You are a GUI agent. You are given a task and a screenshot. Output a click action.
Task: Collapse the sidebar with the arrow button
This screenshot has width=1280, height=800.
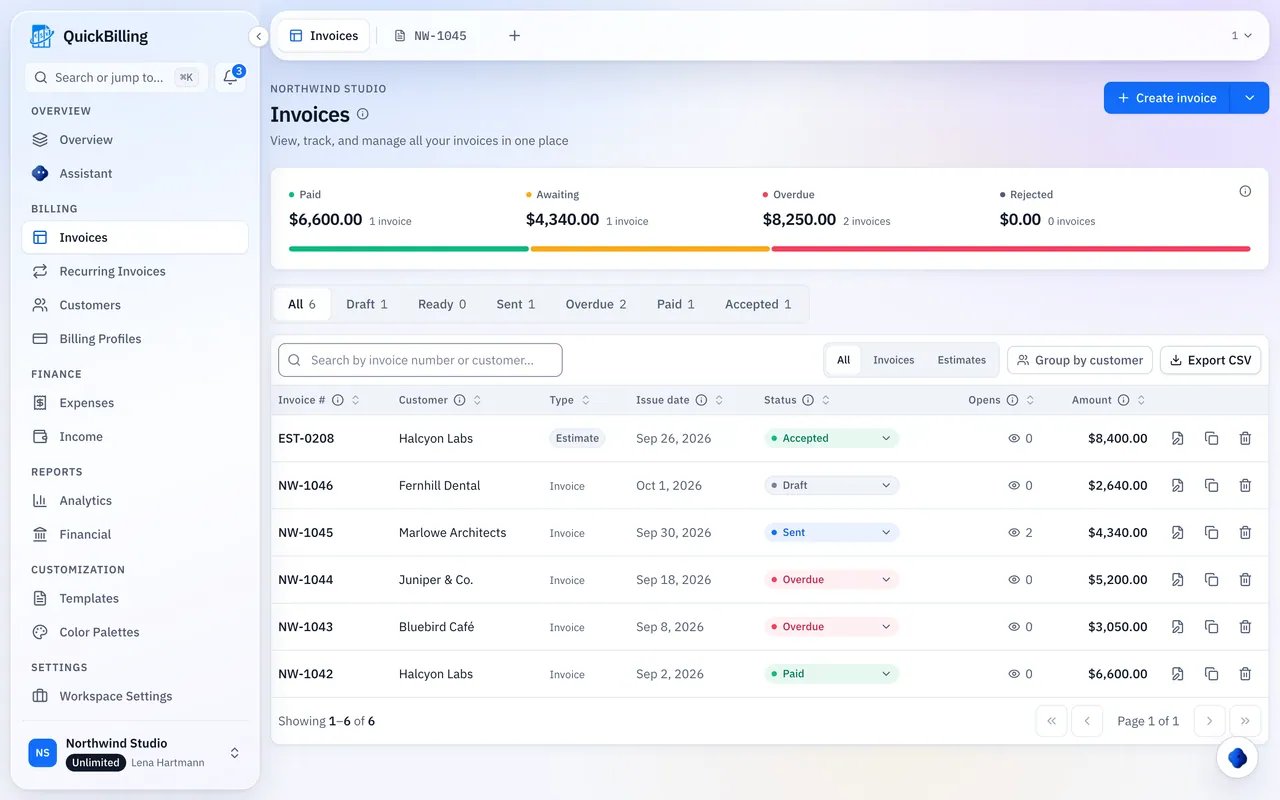[259, 36]
